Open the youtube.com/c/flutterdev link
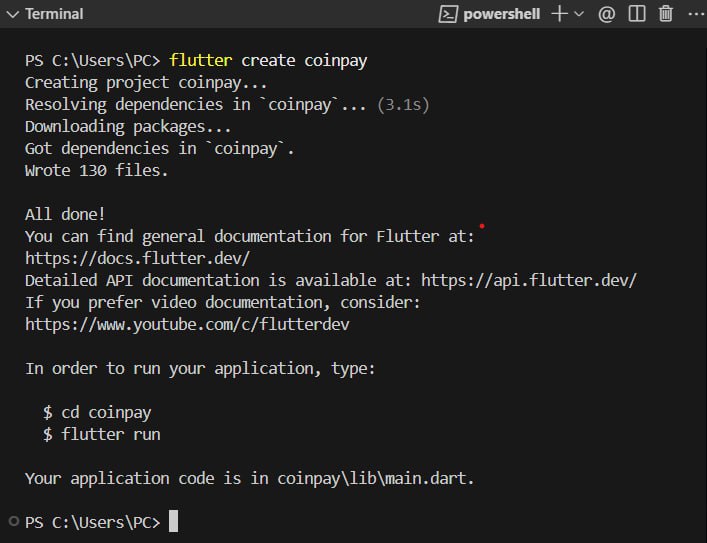Viewport: 707px width, 543px height. (x=187, y=325)
